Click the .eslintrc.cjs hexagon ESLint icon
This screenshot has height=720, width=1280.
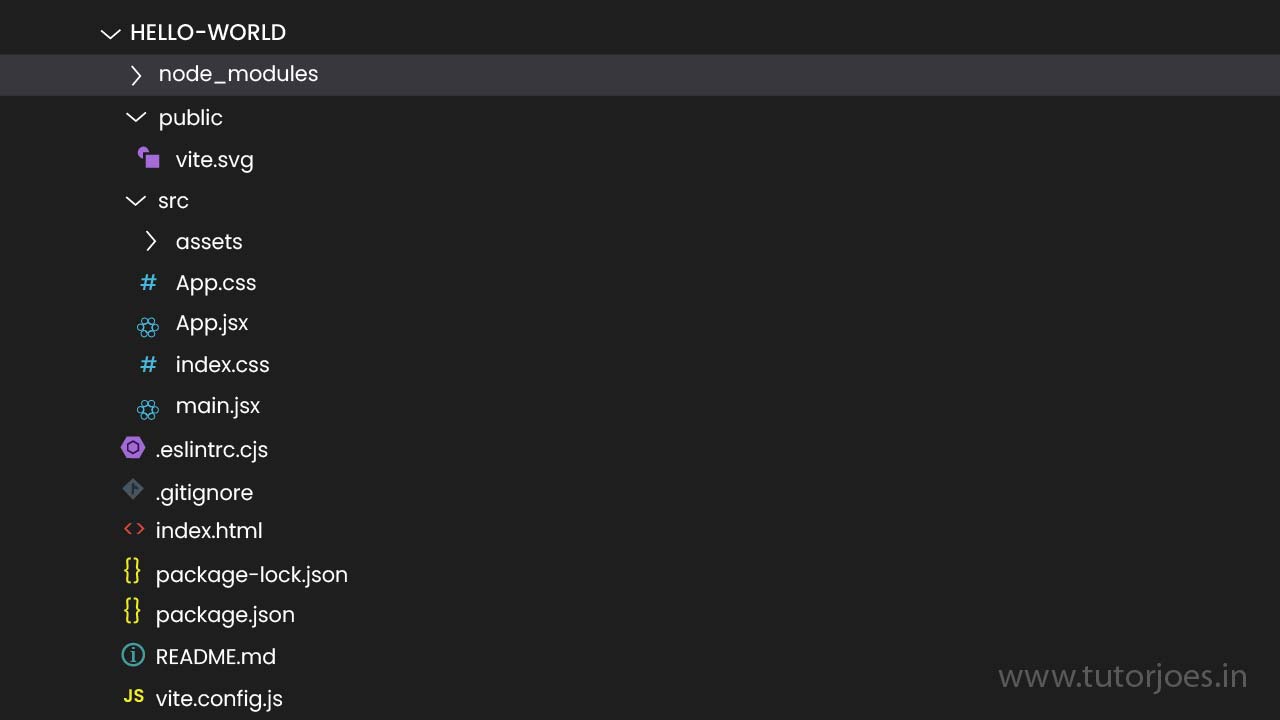coord(133,448)
